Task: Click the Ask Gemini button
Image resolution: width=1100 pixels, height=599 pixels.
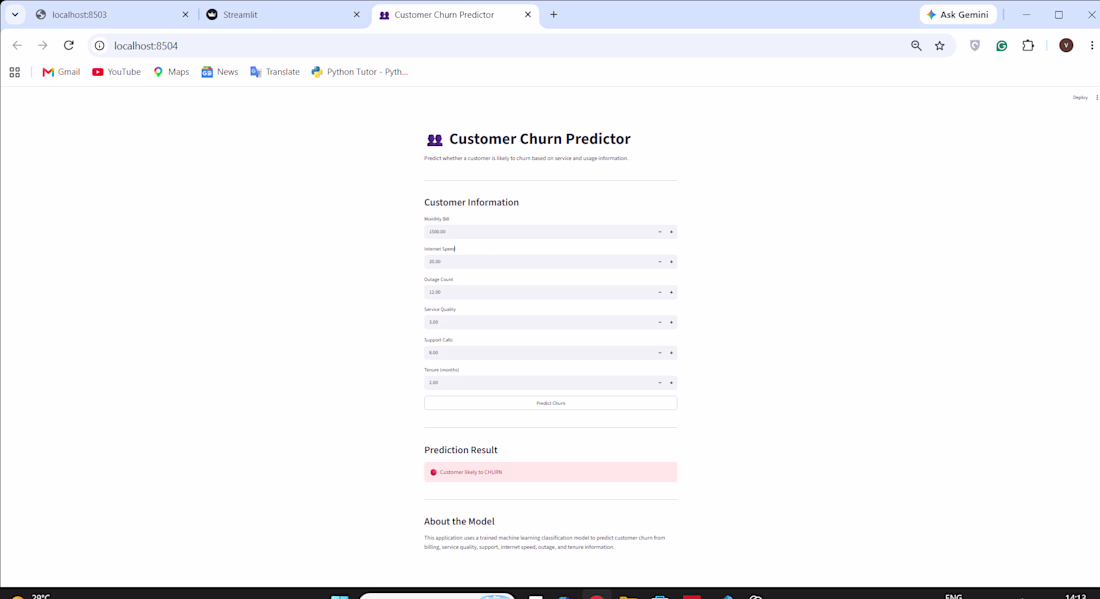Action: (x=958, y=15)
